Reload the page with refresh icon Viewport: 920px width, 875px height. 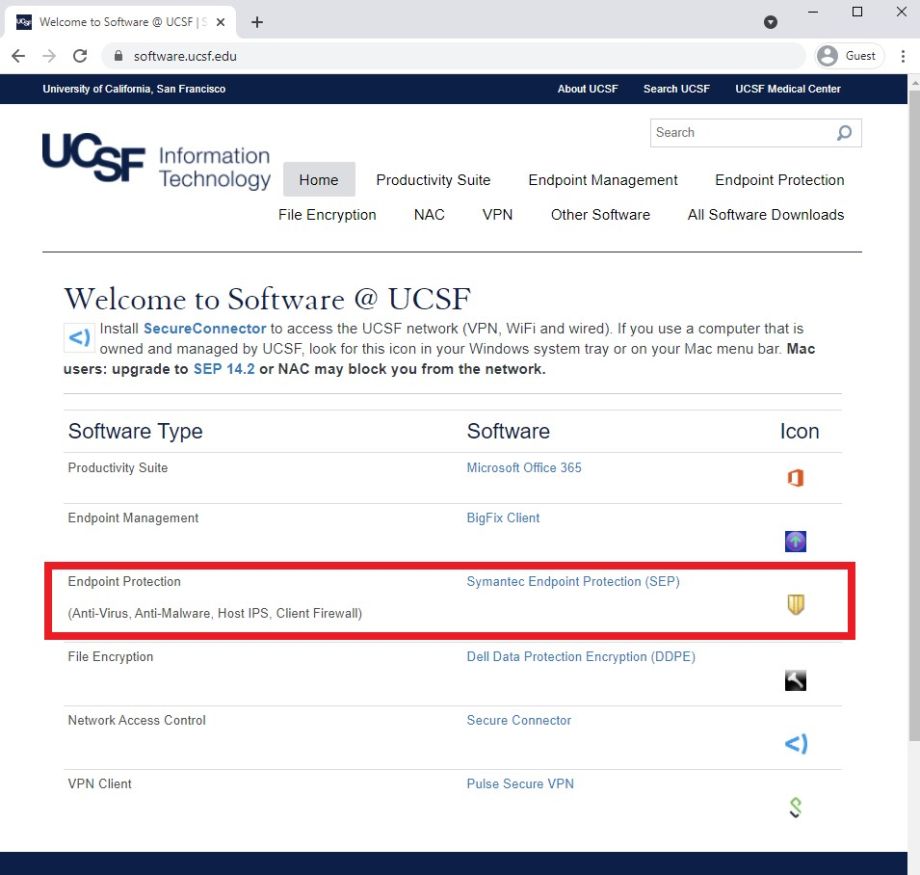(80, 56)
